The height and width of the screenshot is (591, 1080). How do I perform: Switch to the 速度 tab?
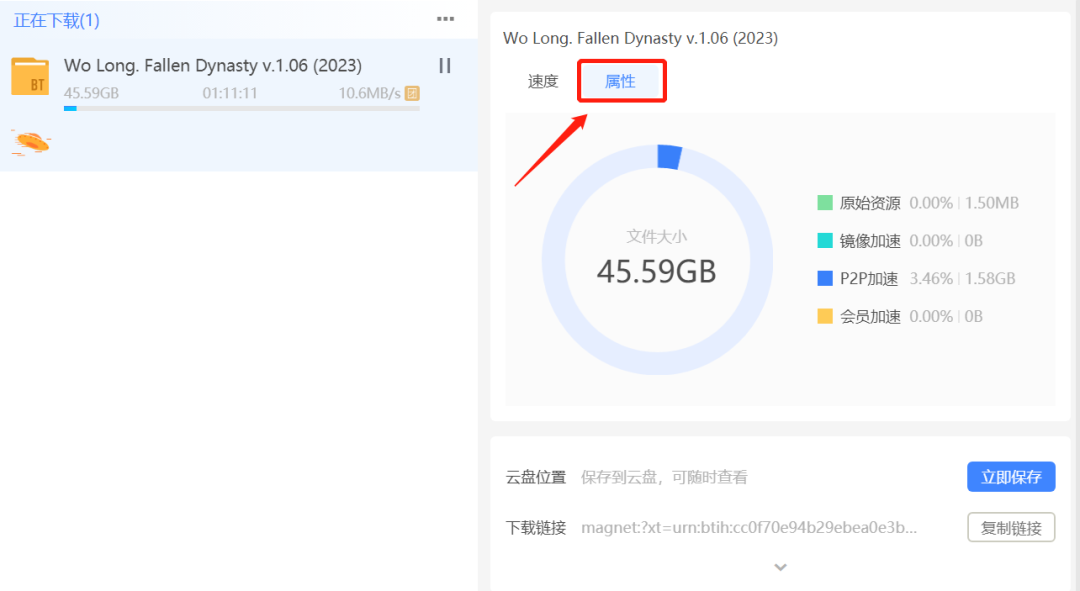543,81
